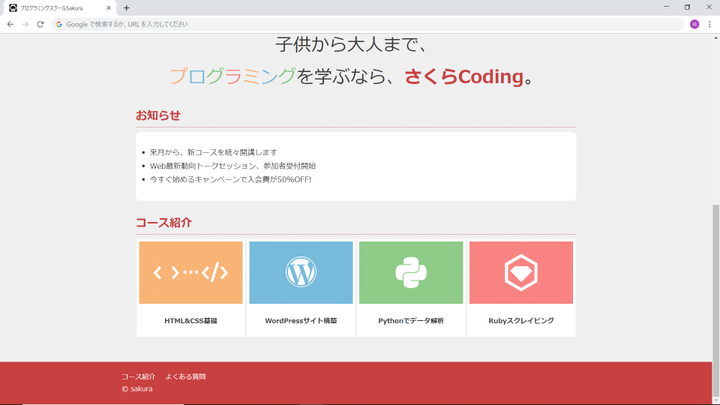Viewport: 720px width, 405px height.
Task: Click the HTML code brackets icon
Action: click(191, 273)
